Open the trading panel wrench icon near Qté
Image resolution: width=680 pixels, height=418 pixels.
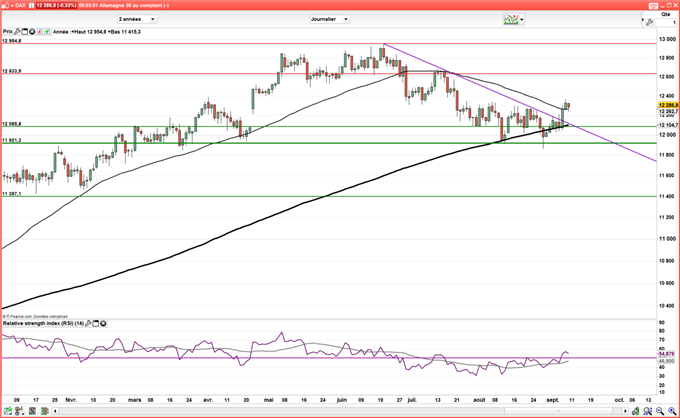point(649,22)
